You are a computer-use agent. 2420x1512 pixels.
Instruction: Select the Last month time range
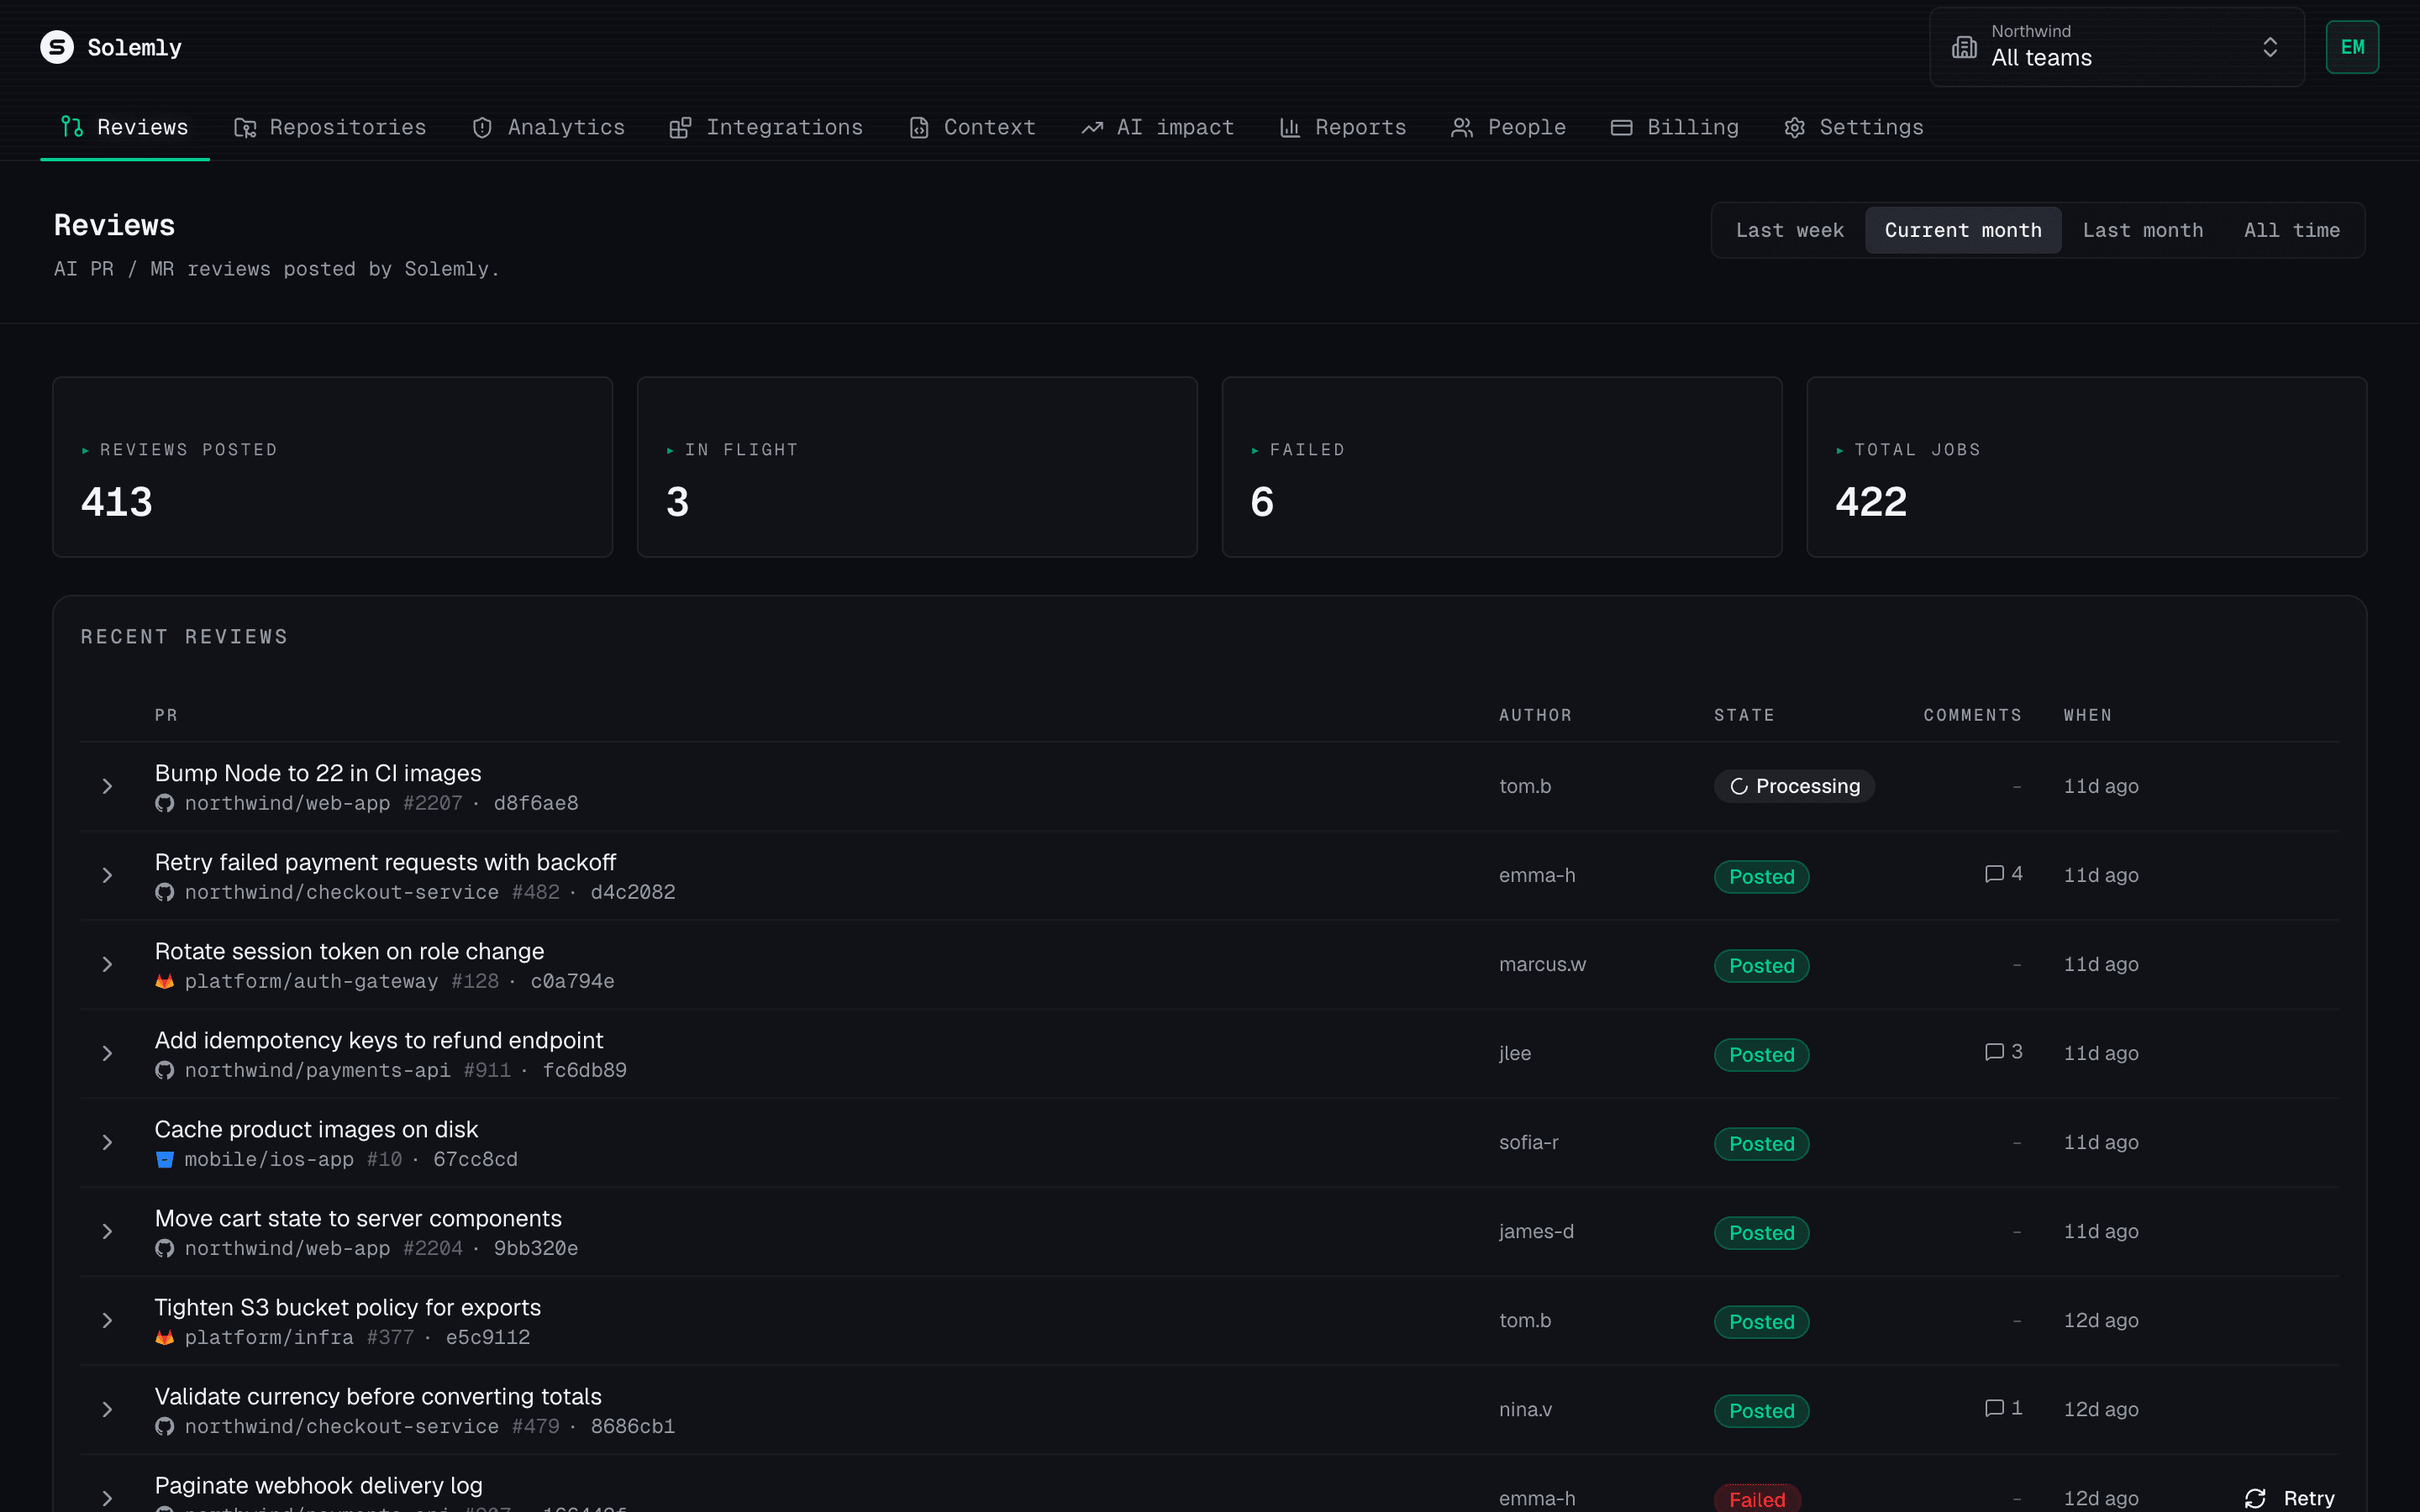[2142, 230]
